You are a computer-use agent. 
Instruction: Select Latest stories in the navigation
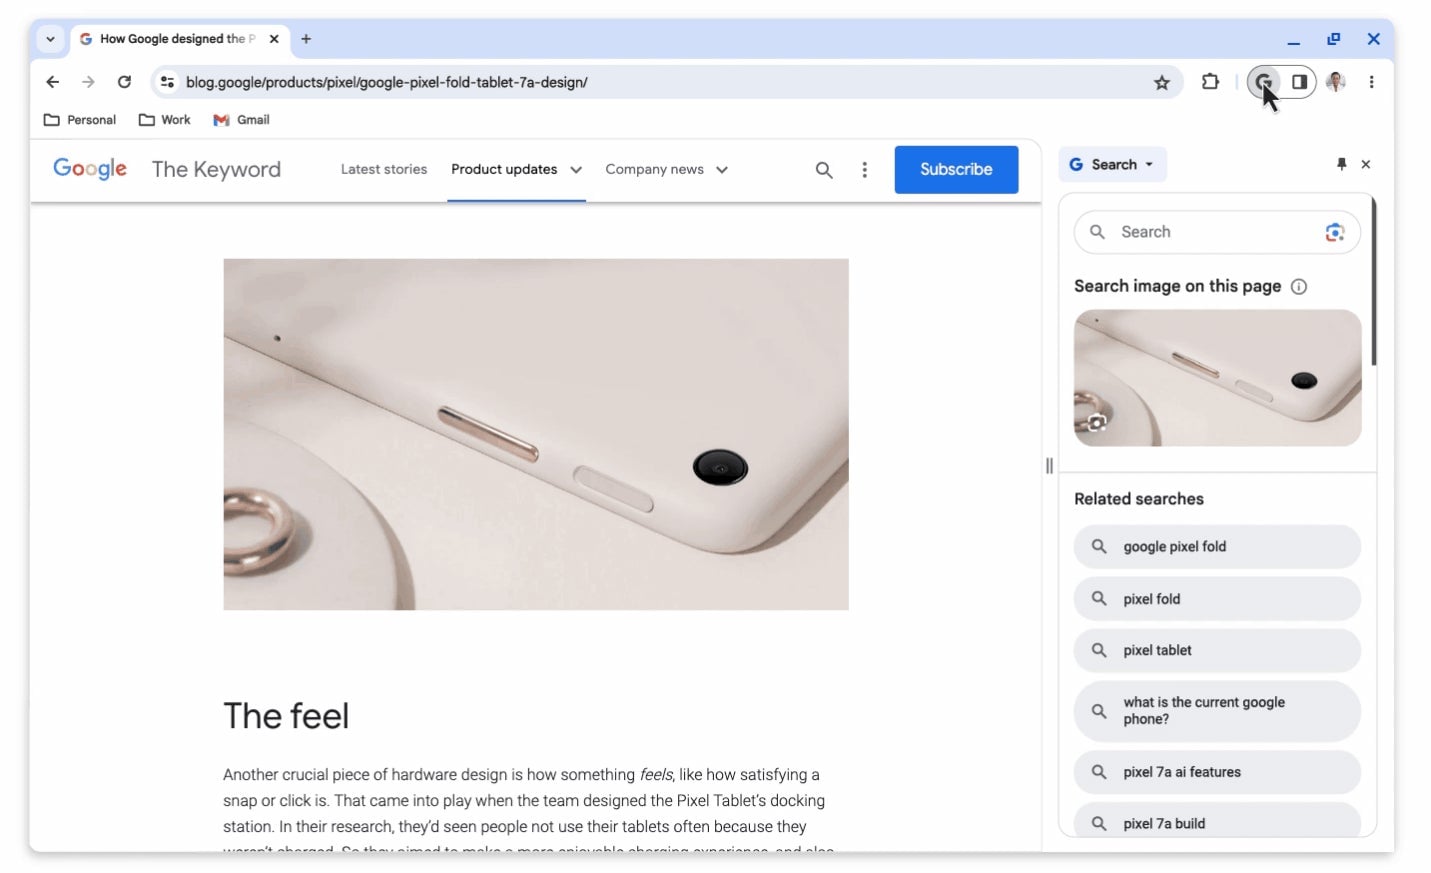pos(384,169)
